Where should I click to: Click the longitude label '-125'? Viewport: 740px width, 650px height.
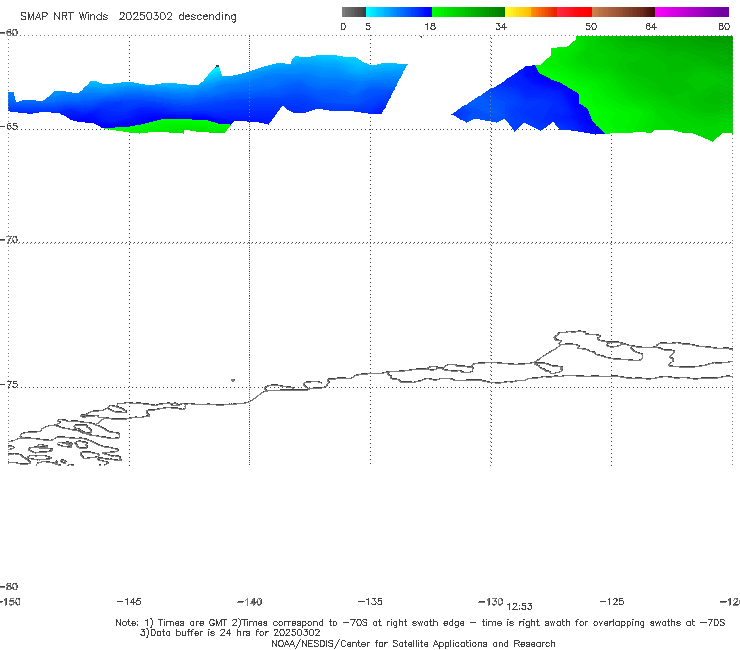[x=612, y=602]
